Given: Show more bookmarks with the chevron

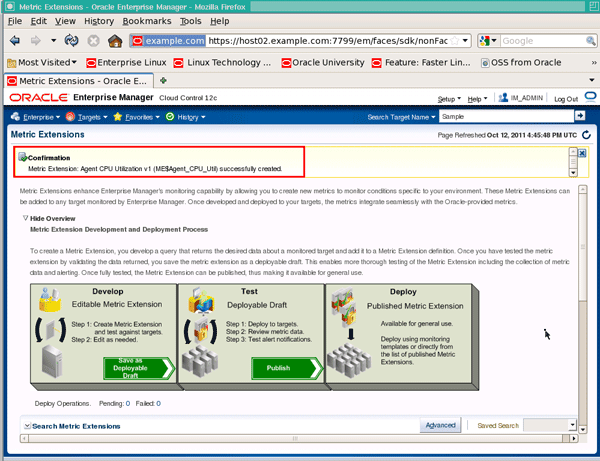Looking at the screenshot, I should [593, 62].
